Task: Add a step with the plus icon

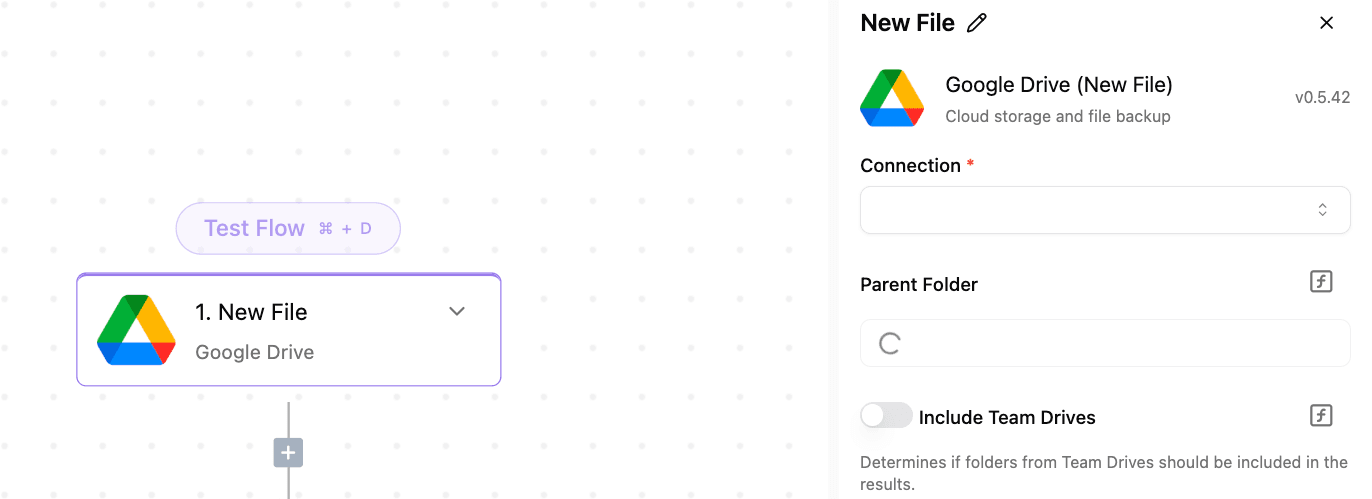Action: click(x=288, y=453)
